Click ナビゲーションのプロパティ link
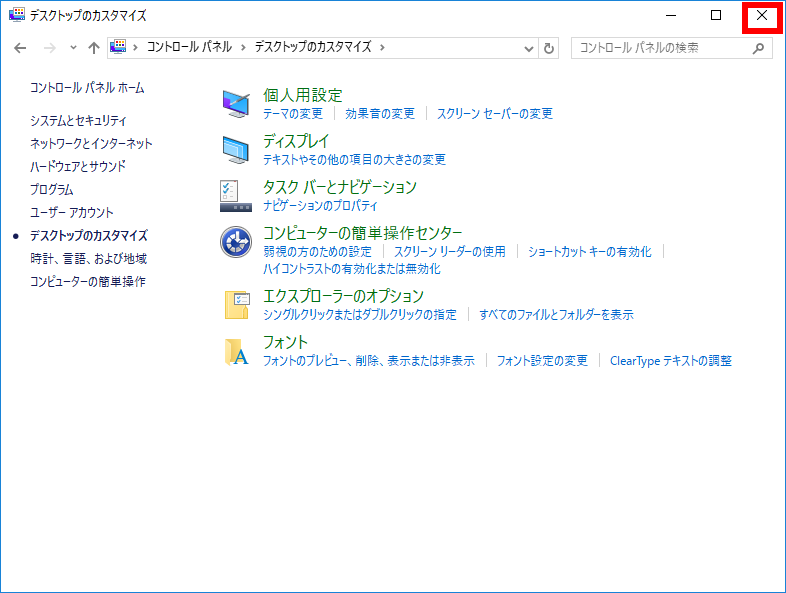This screenshot has width=786, height=593. coord(320,206)
